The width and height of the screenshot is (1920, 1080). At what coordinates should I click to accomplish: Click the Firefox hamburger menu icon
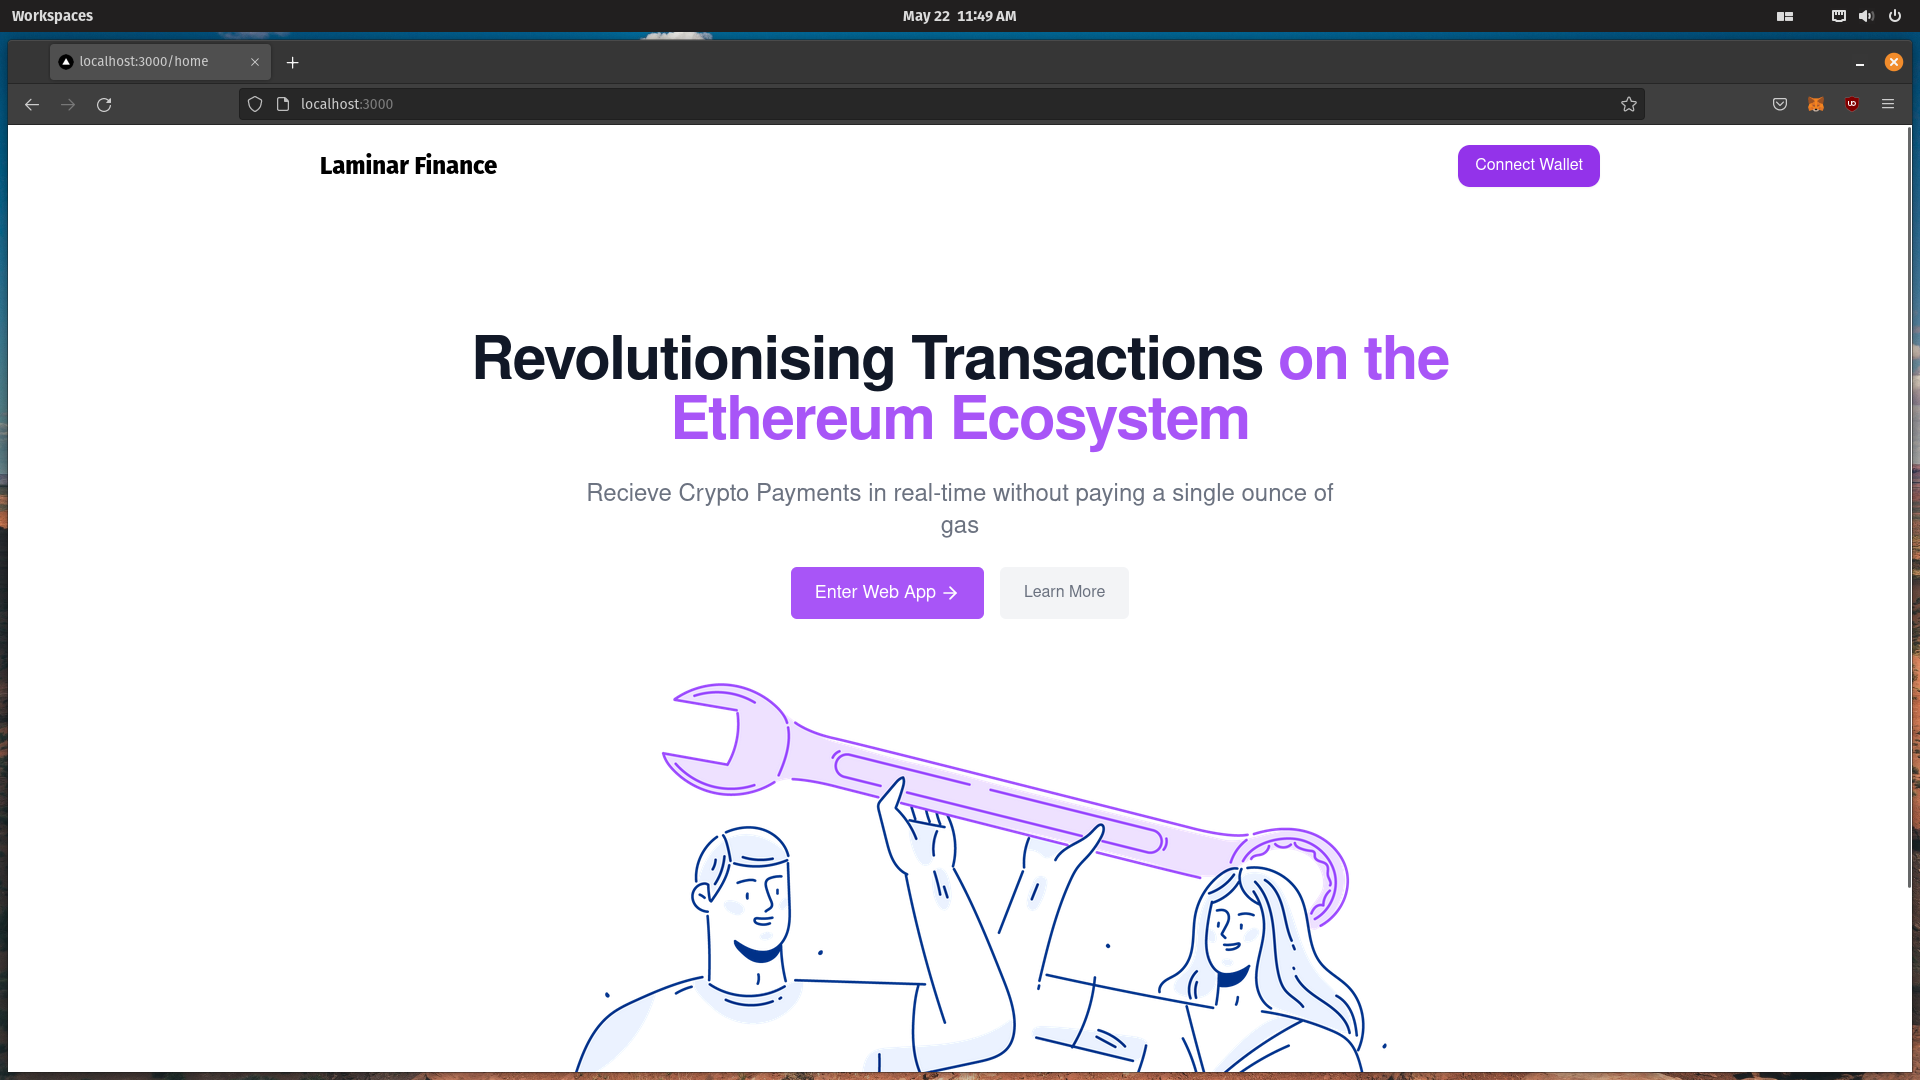tap(1888, 103)
